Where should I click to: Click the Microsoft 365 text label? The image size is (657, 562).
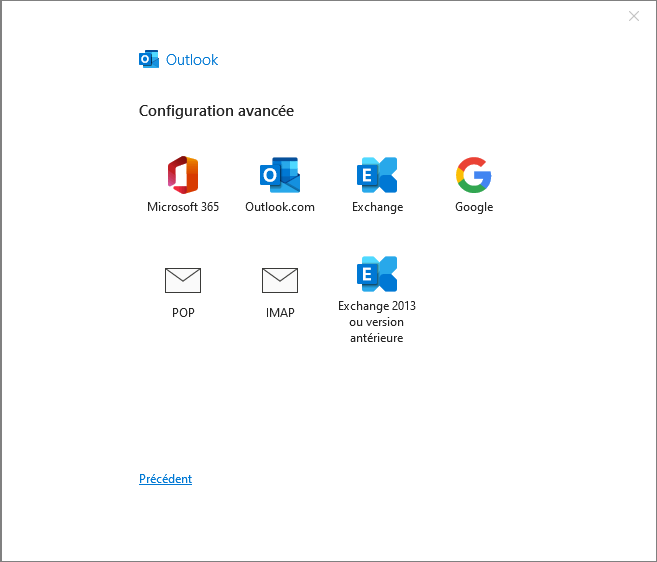(x=183, y=207)
